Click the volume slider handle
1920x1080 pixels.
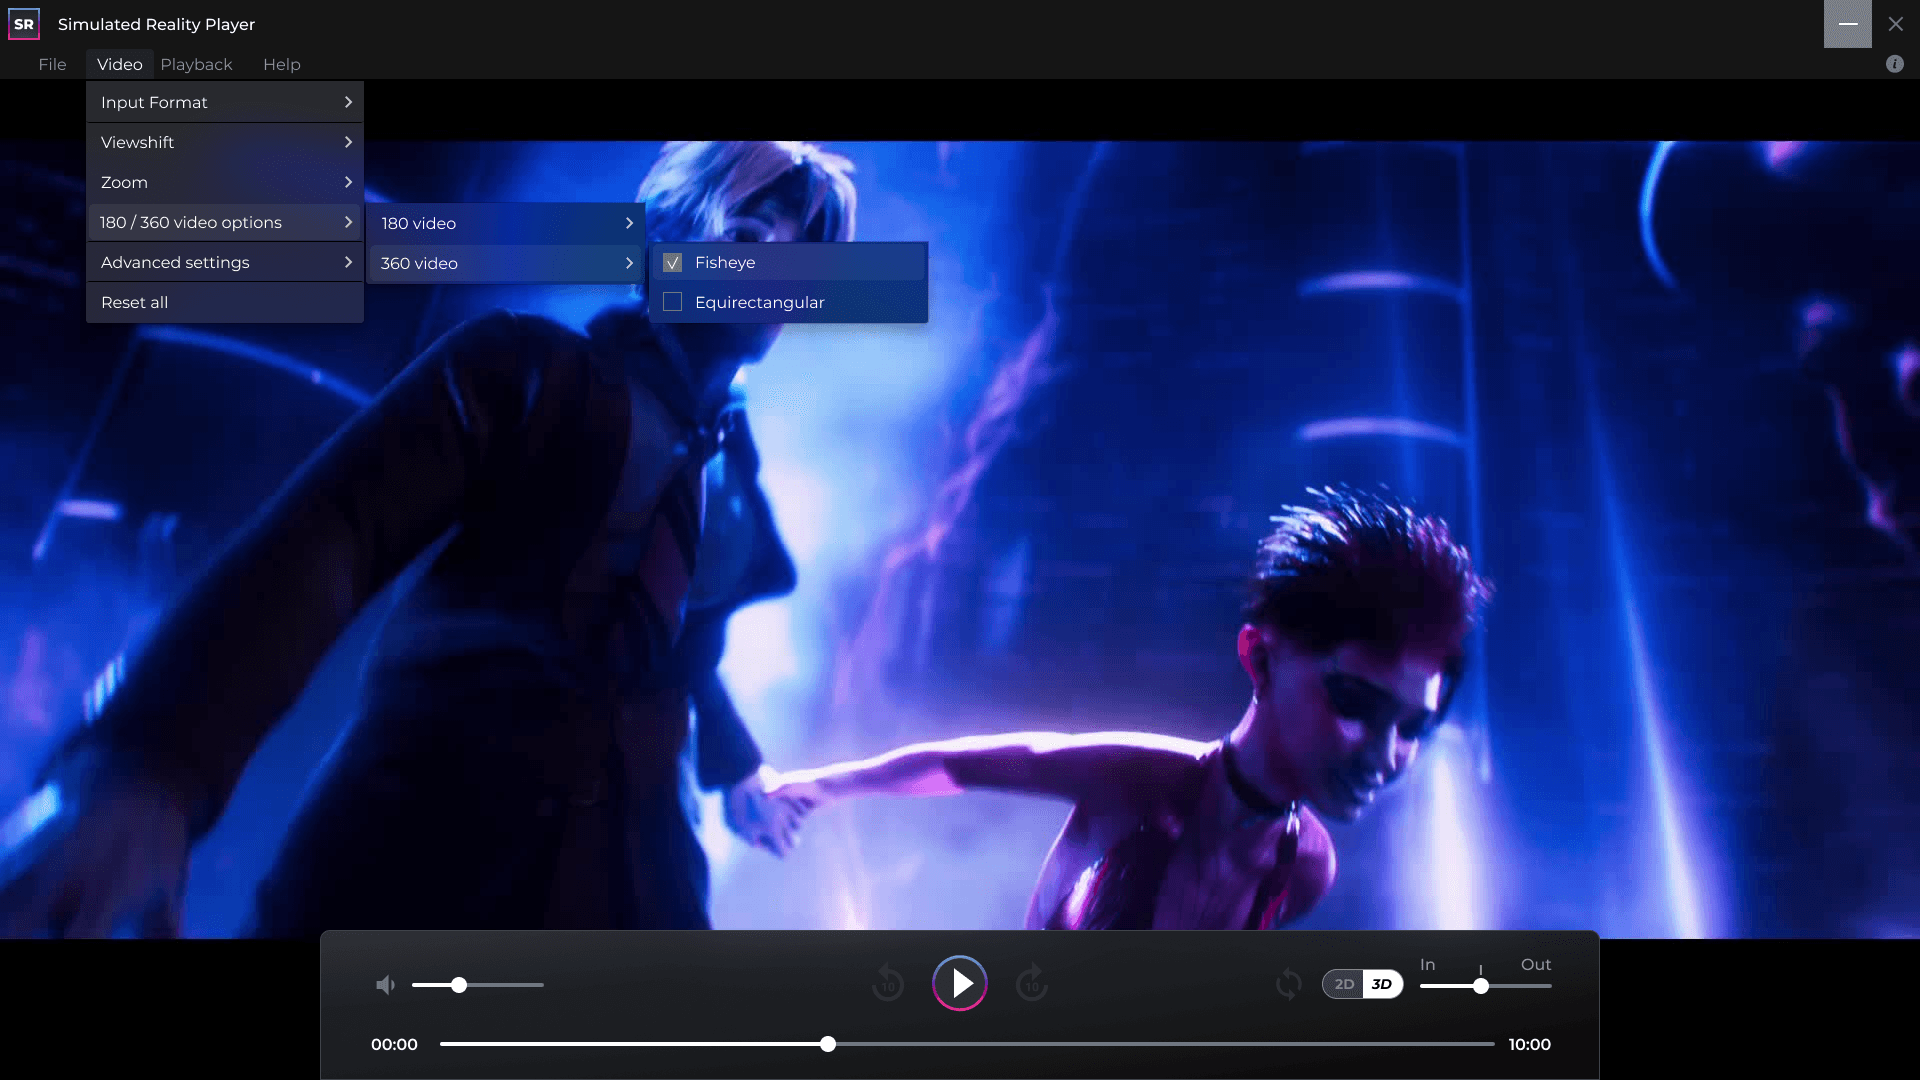tap(459, 985)
